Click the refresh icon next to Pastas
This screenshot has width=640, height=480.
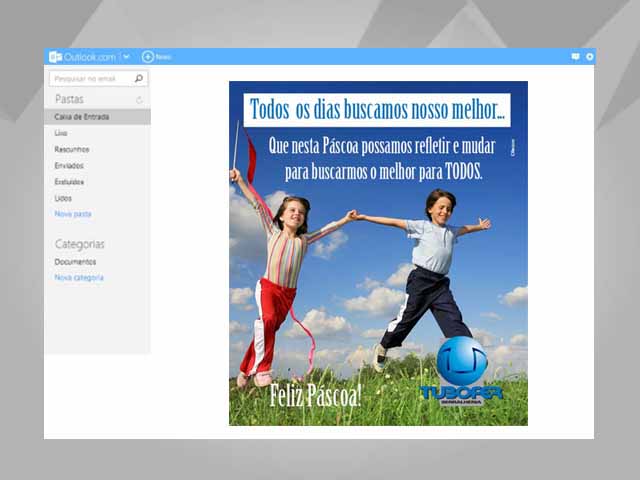(140, 100)
